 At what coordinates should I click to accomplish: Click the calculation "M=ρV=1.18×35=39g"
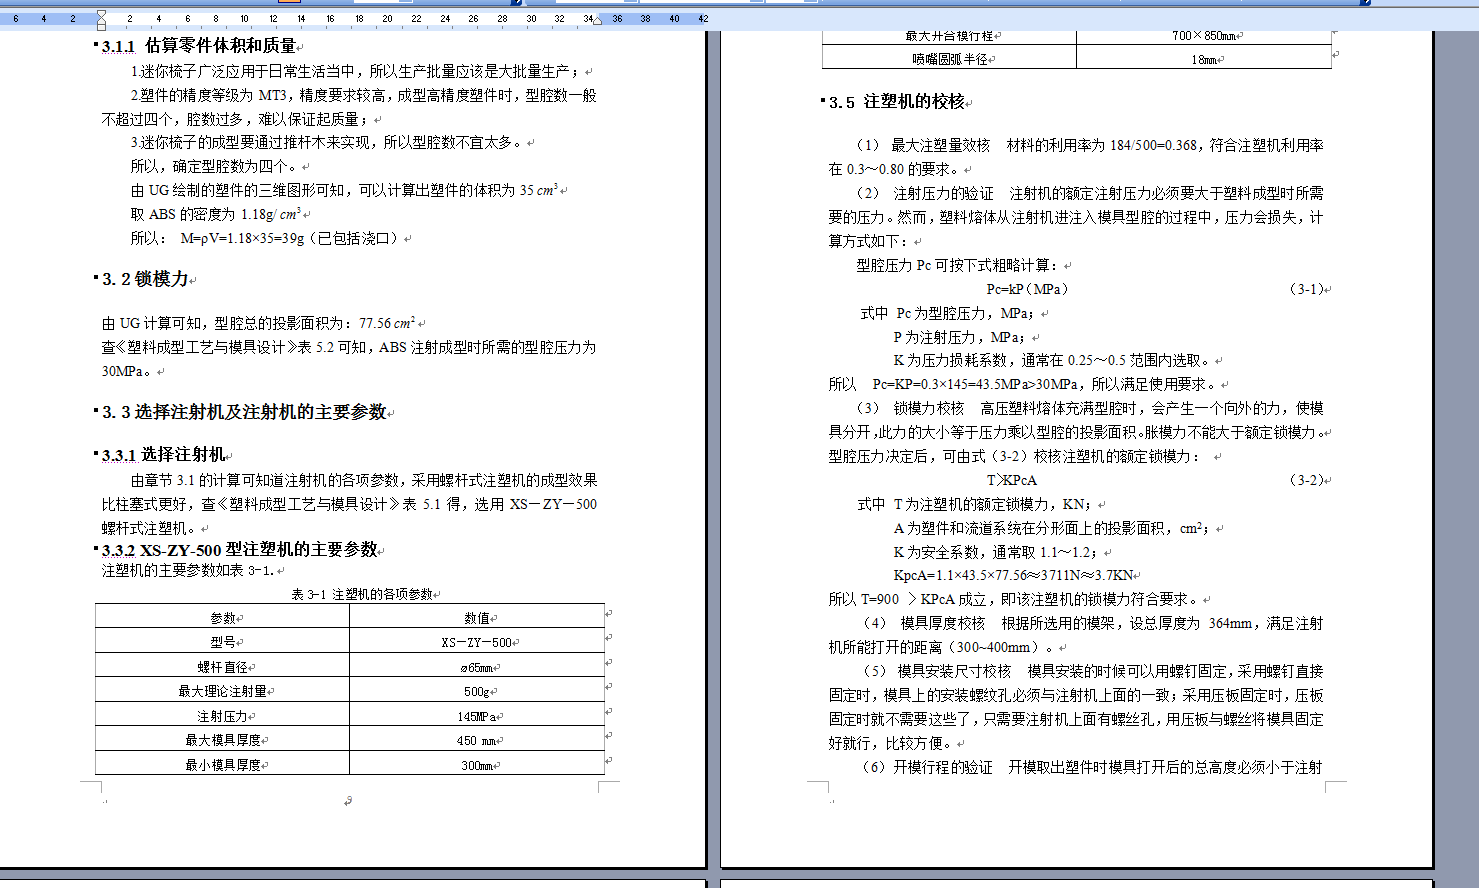click(242, 238)
